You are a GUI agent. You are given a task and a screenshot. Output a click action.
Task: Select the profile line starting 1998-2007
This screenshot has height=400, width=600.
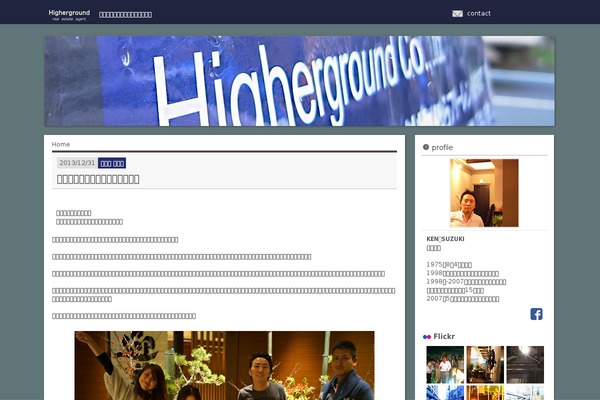(466, 282)
